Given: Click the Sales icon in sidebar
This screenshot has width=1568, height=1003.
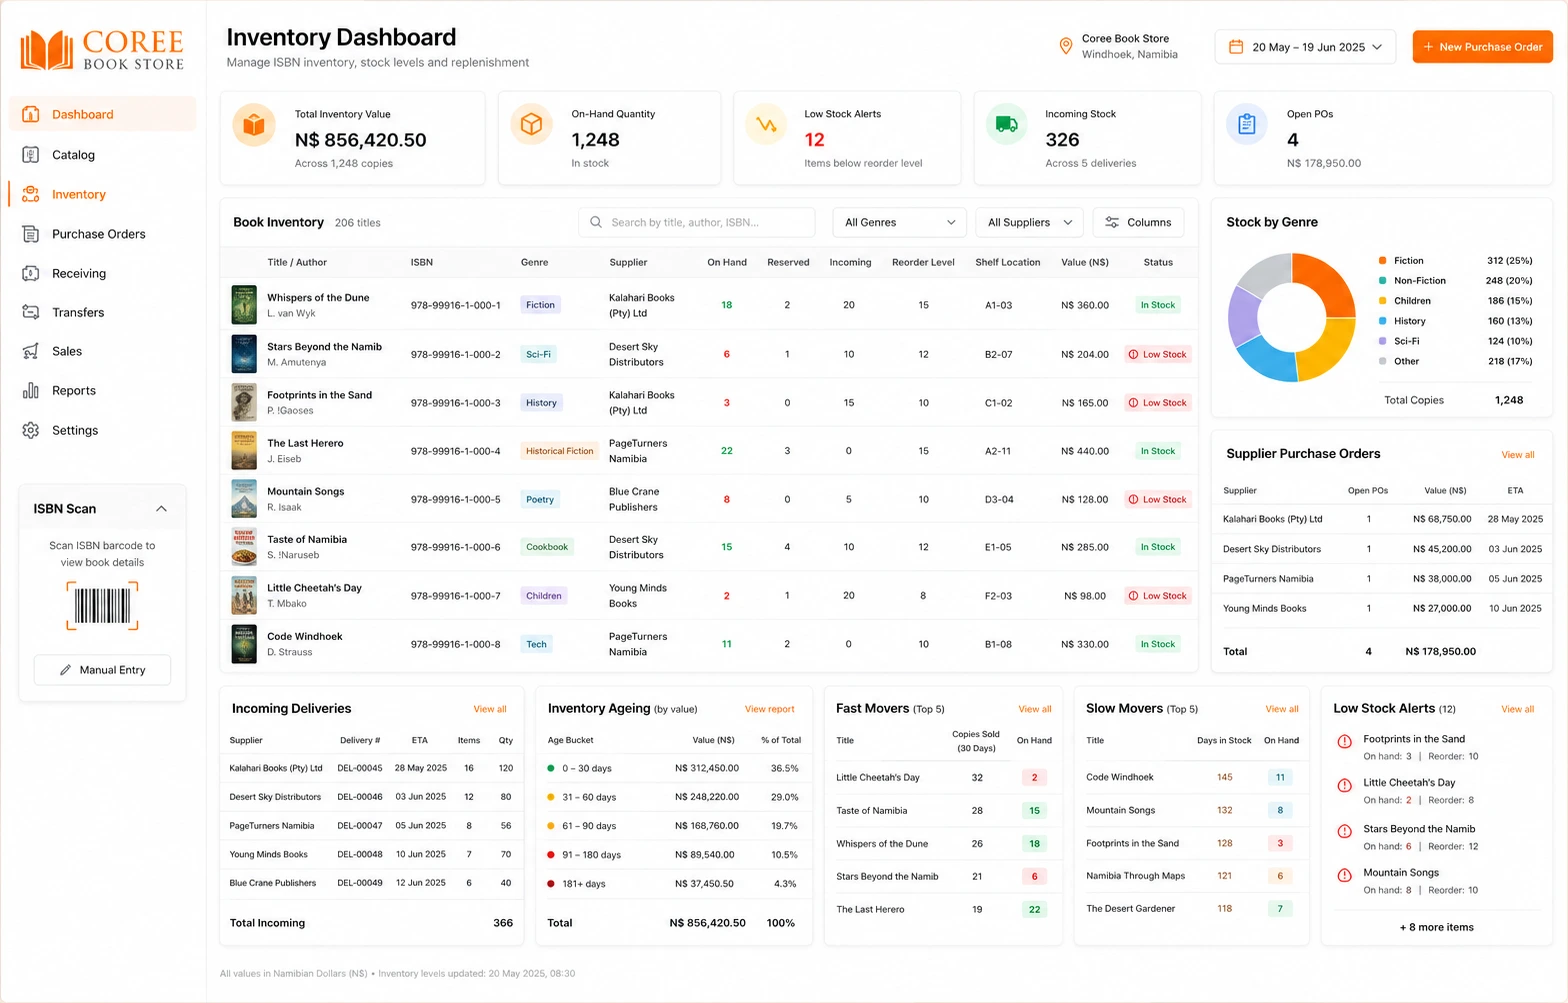Looking at the screenshot, I should click(31, 351).
